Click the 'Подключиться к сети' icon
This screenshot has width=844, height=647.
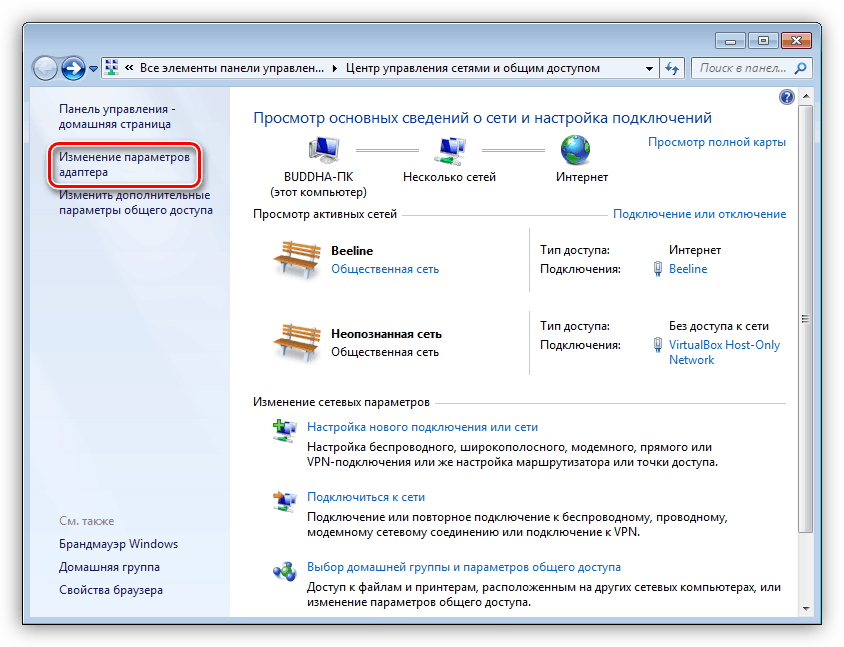[284, 501]
